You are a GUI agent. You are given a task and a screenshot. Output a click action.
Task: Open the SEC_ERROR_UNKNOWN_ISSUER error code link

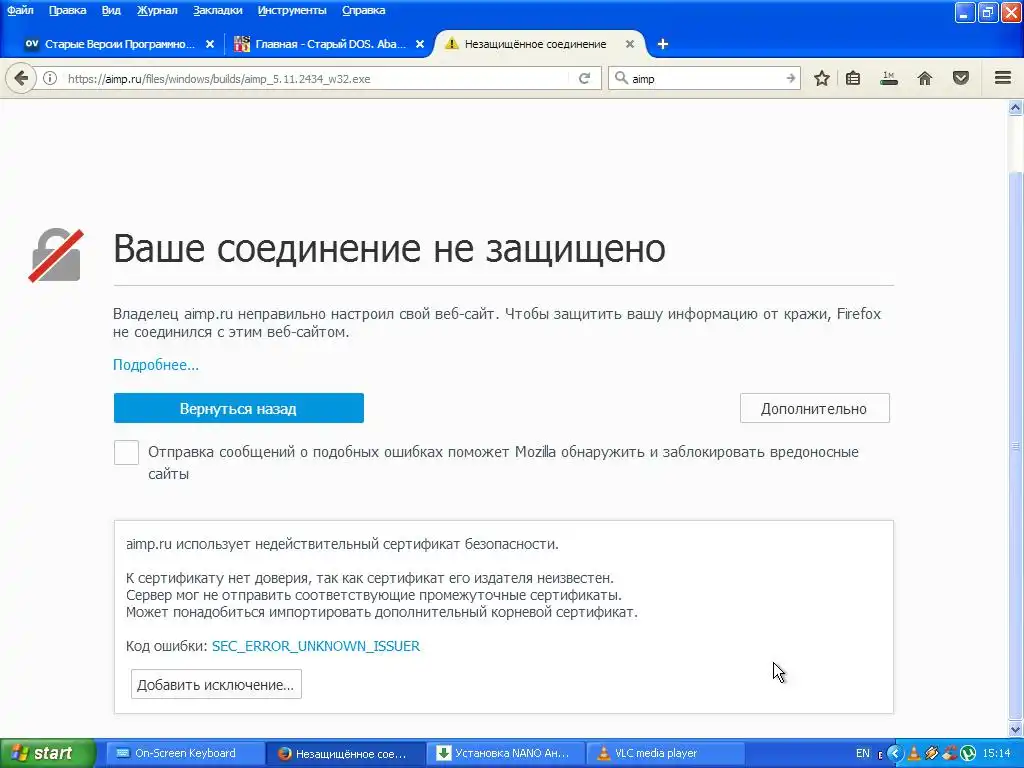[x=315, y=647]
